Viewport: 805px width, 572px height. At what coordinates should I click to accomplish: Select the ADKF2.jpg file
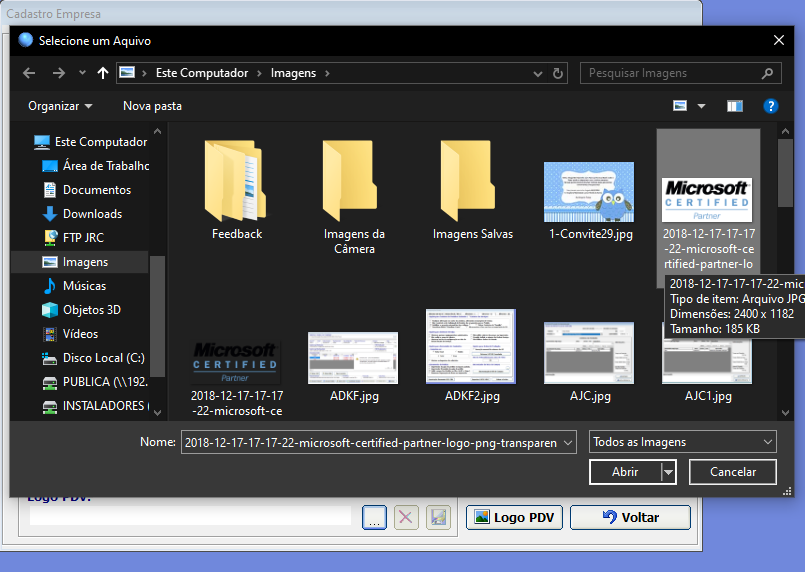pyautogui.click(x=472, y=356)
